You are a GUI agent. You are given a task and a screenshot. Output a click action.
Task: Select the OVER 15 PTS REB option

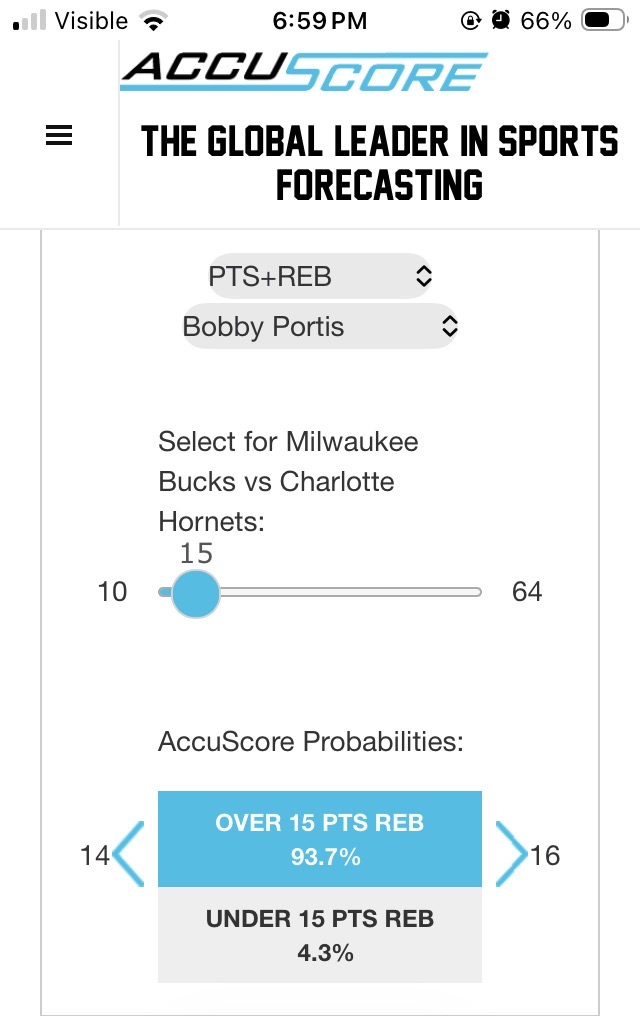point(320,839)
